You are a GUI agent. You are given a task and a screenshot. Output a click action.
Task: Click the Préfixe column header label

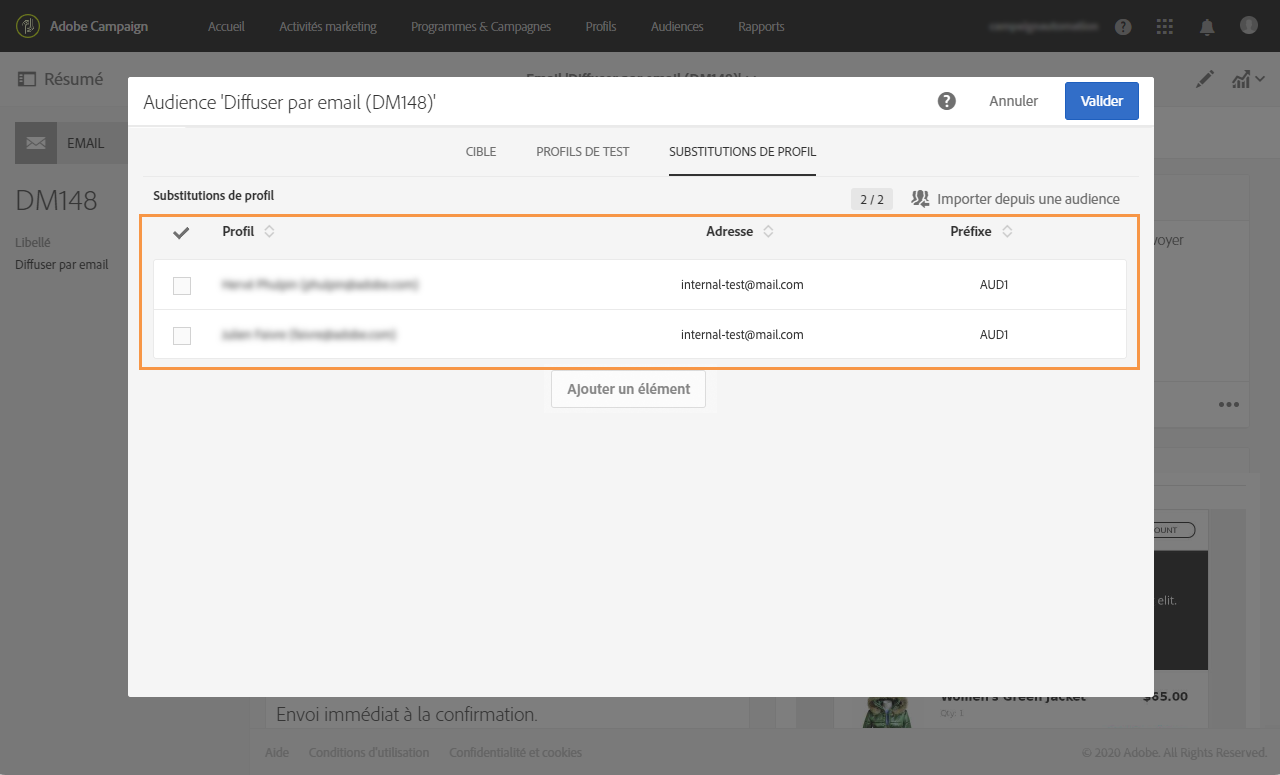(971, 232)
